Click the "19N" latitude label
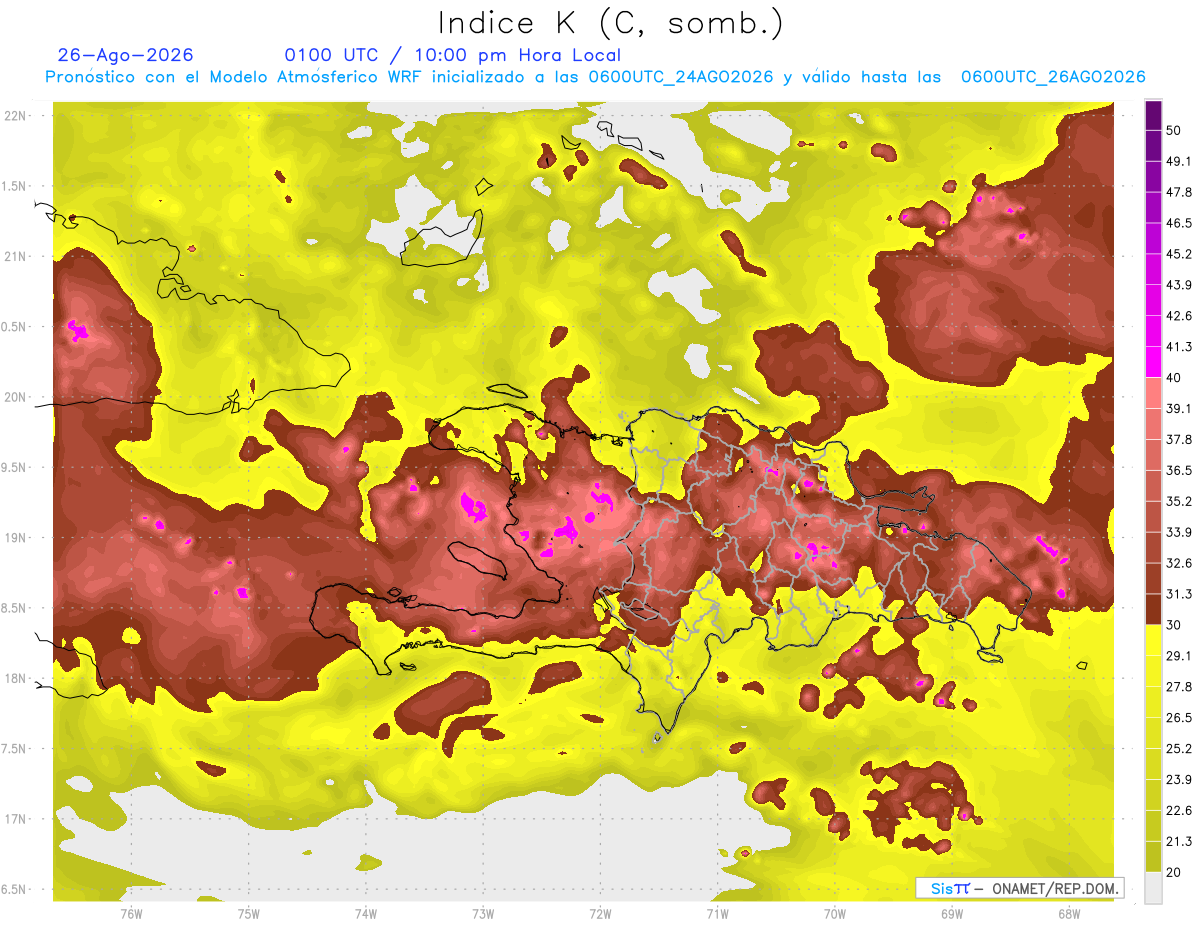1200x927 pixels. click(15, 537)
